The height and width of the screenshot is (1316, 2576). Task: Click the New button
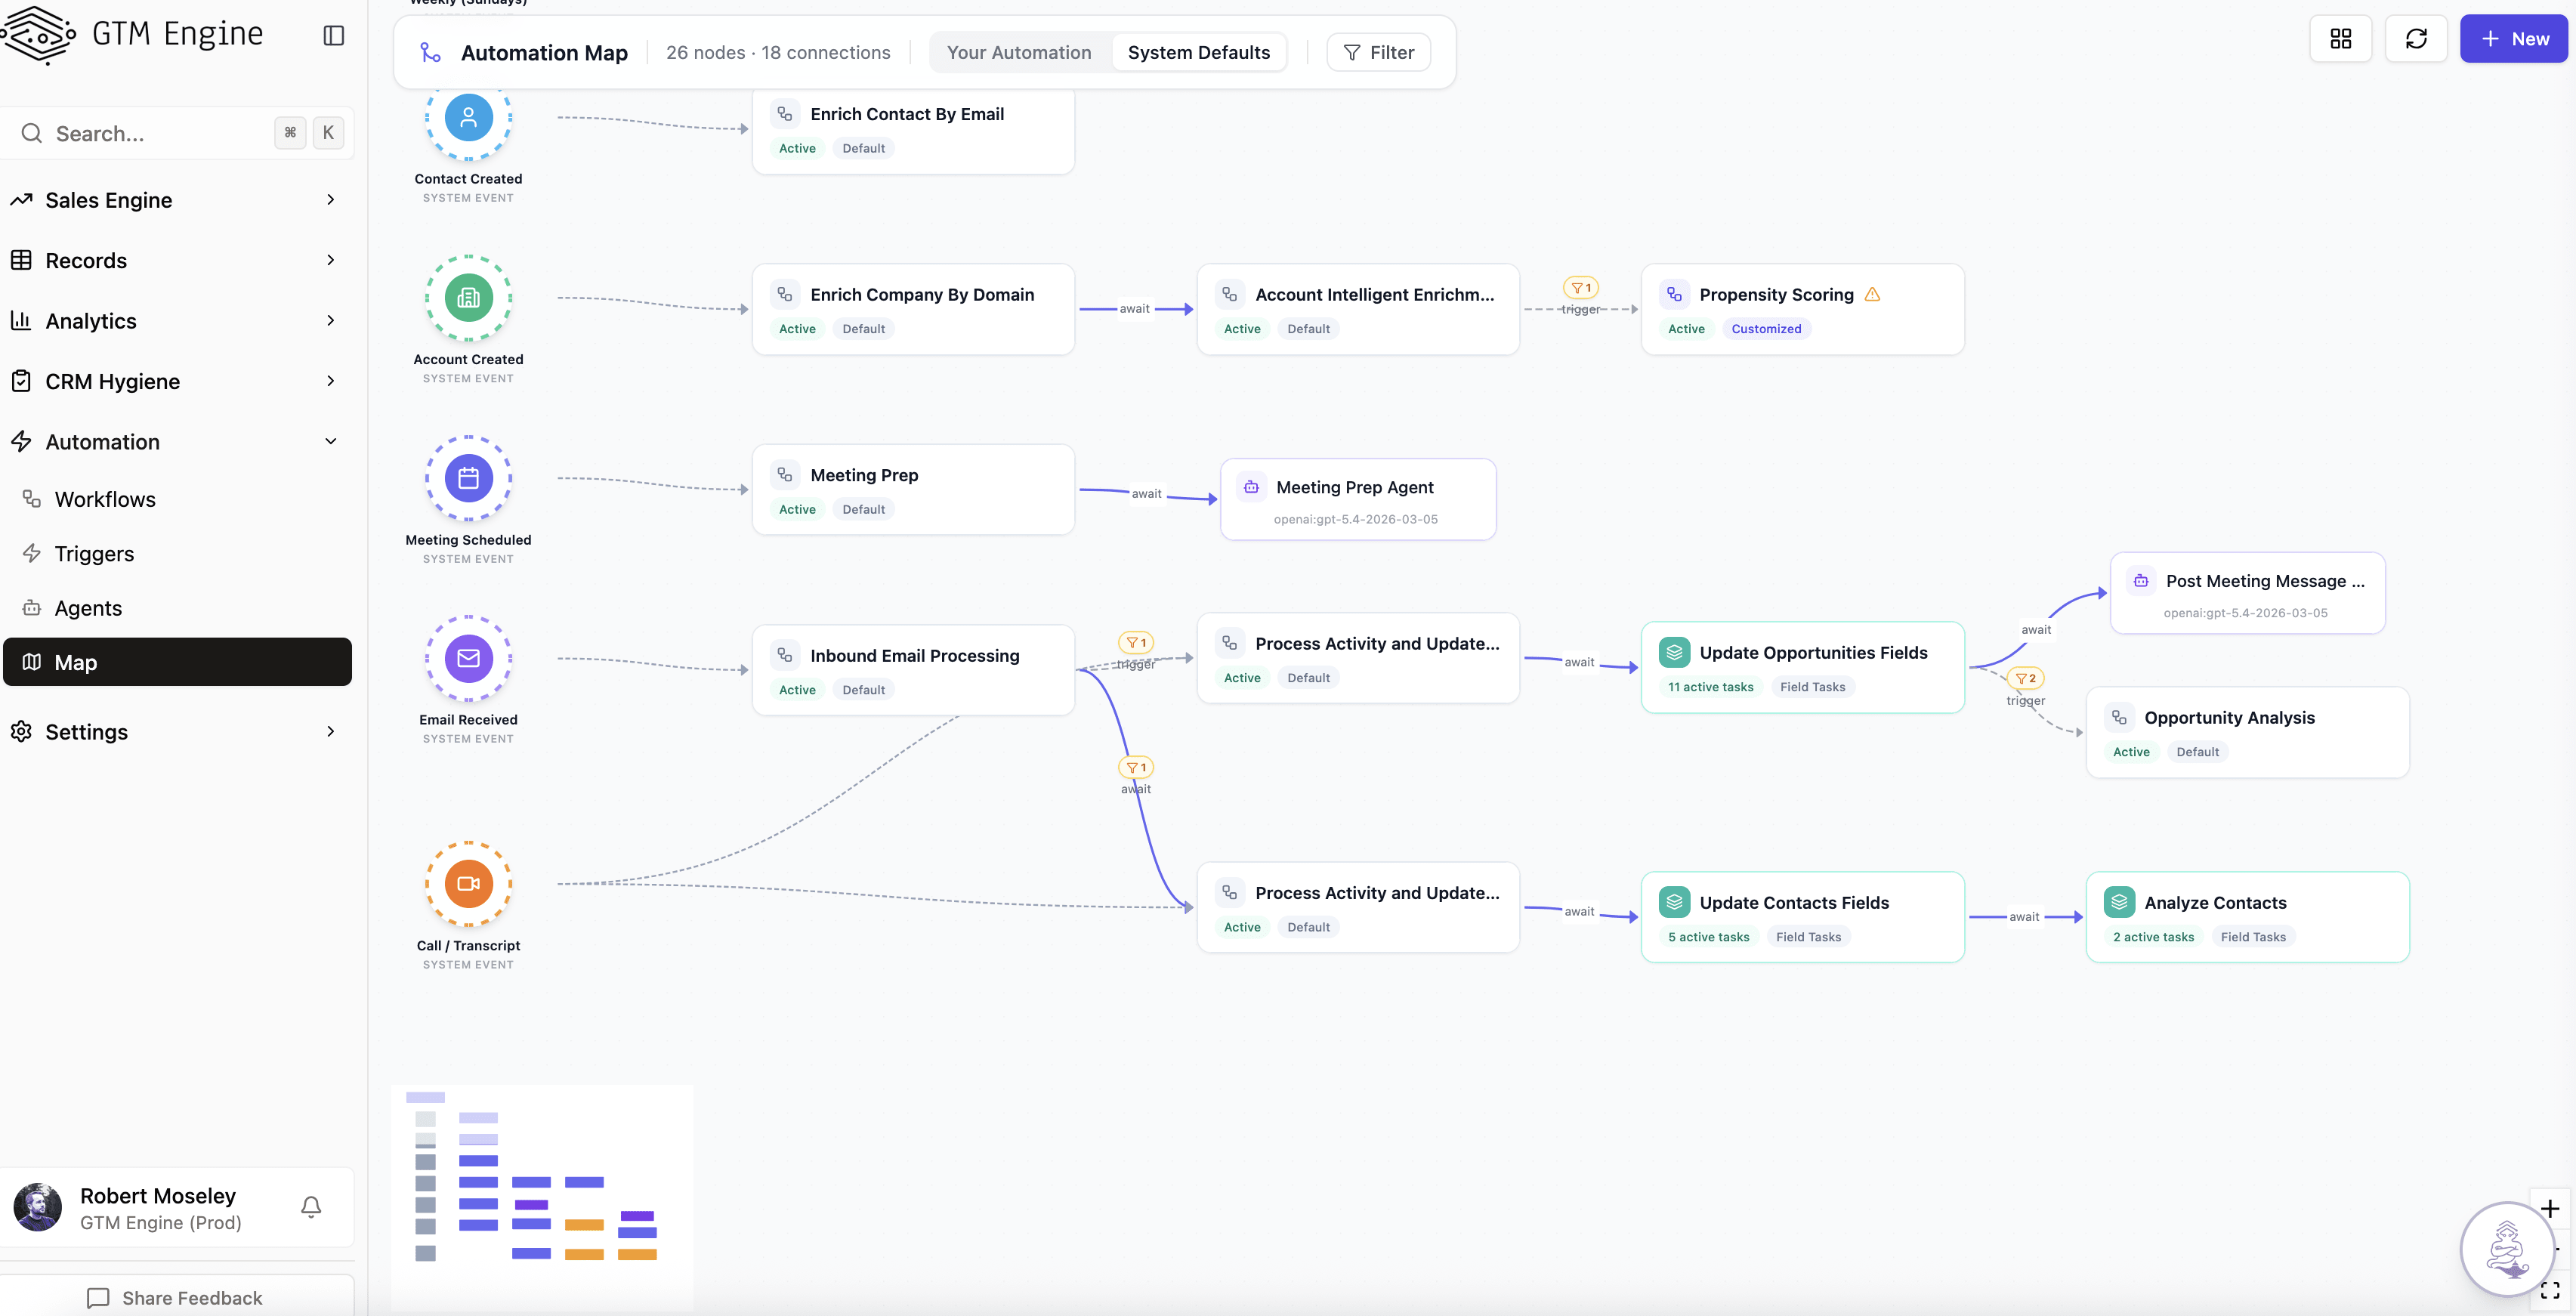pyautogui.click(x=2513, y=39)
